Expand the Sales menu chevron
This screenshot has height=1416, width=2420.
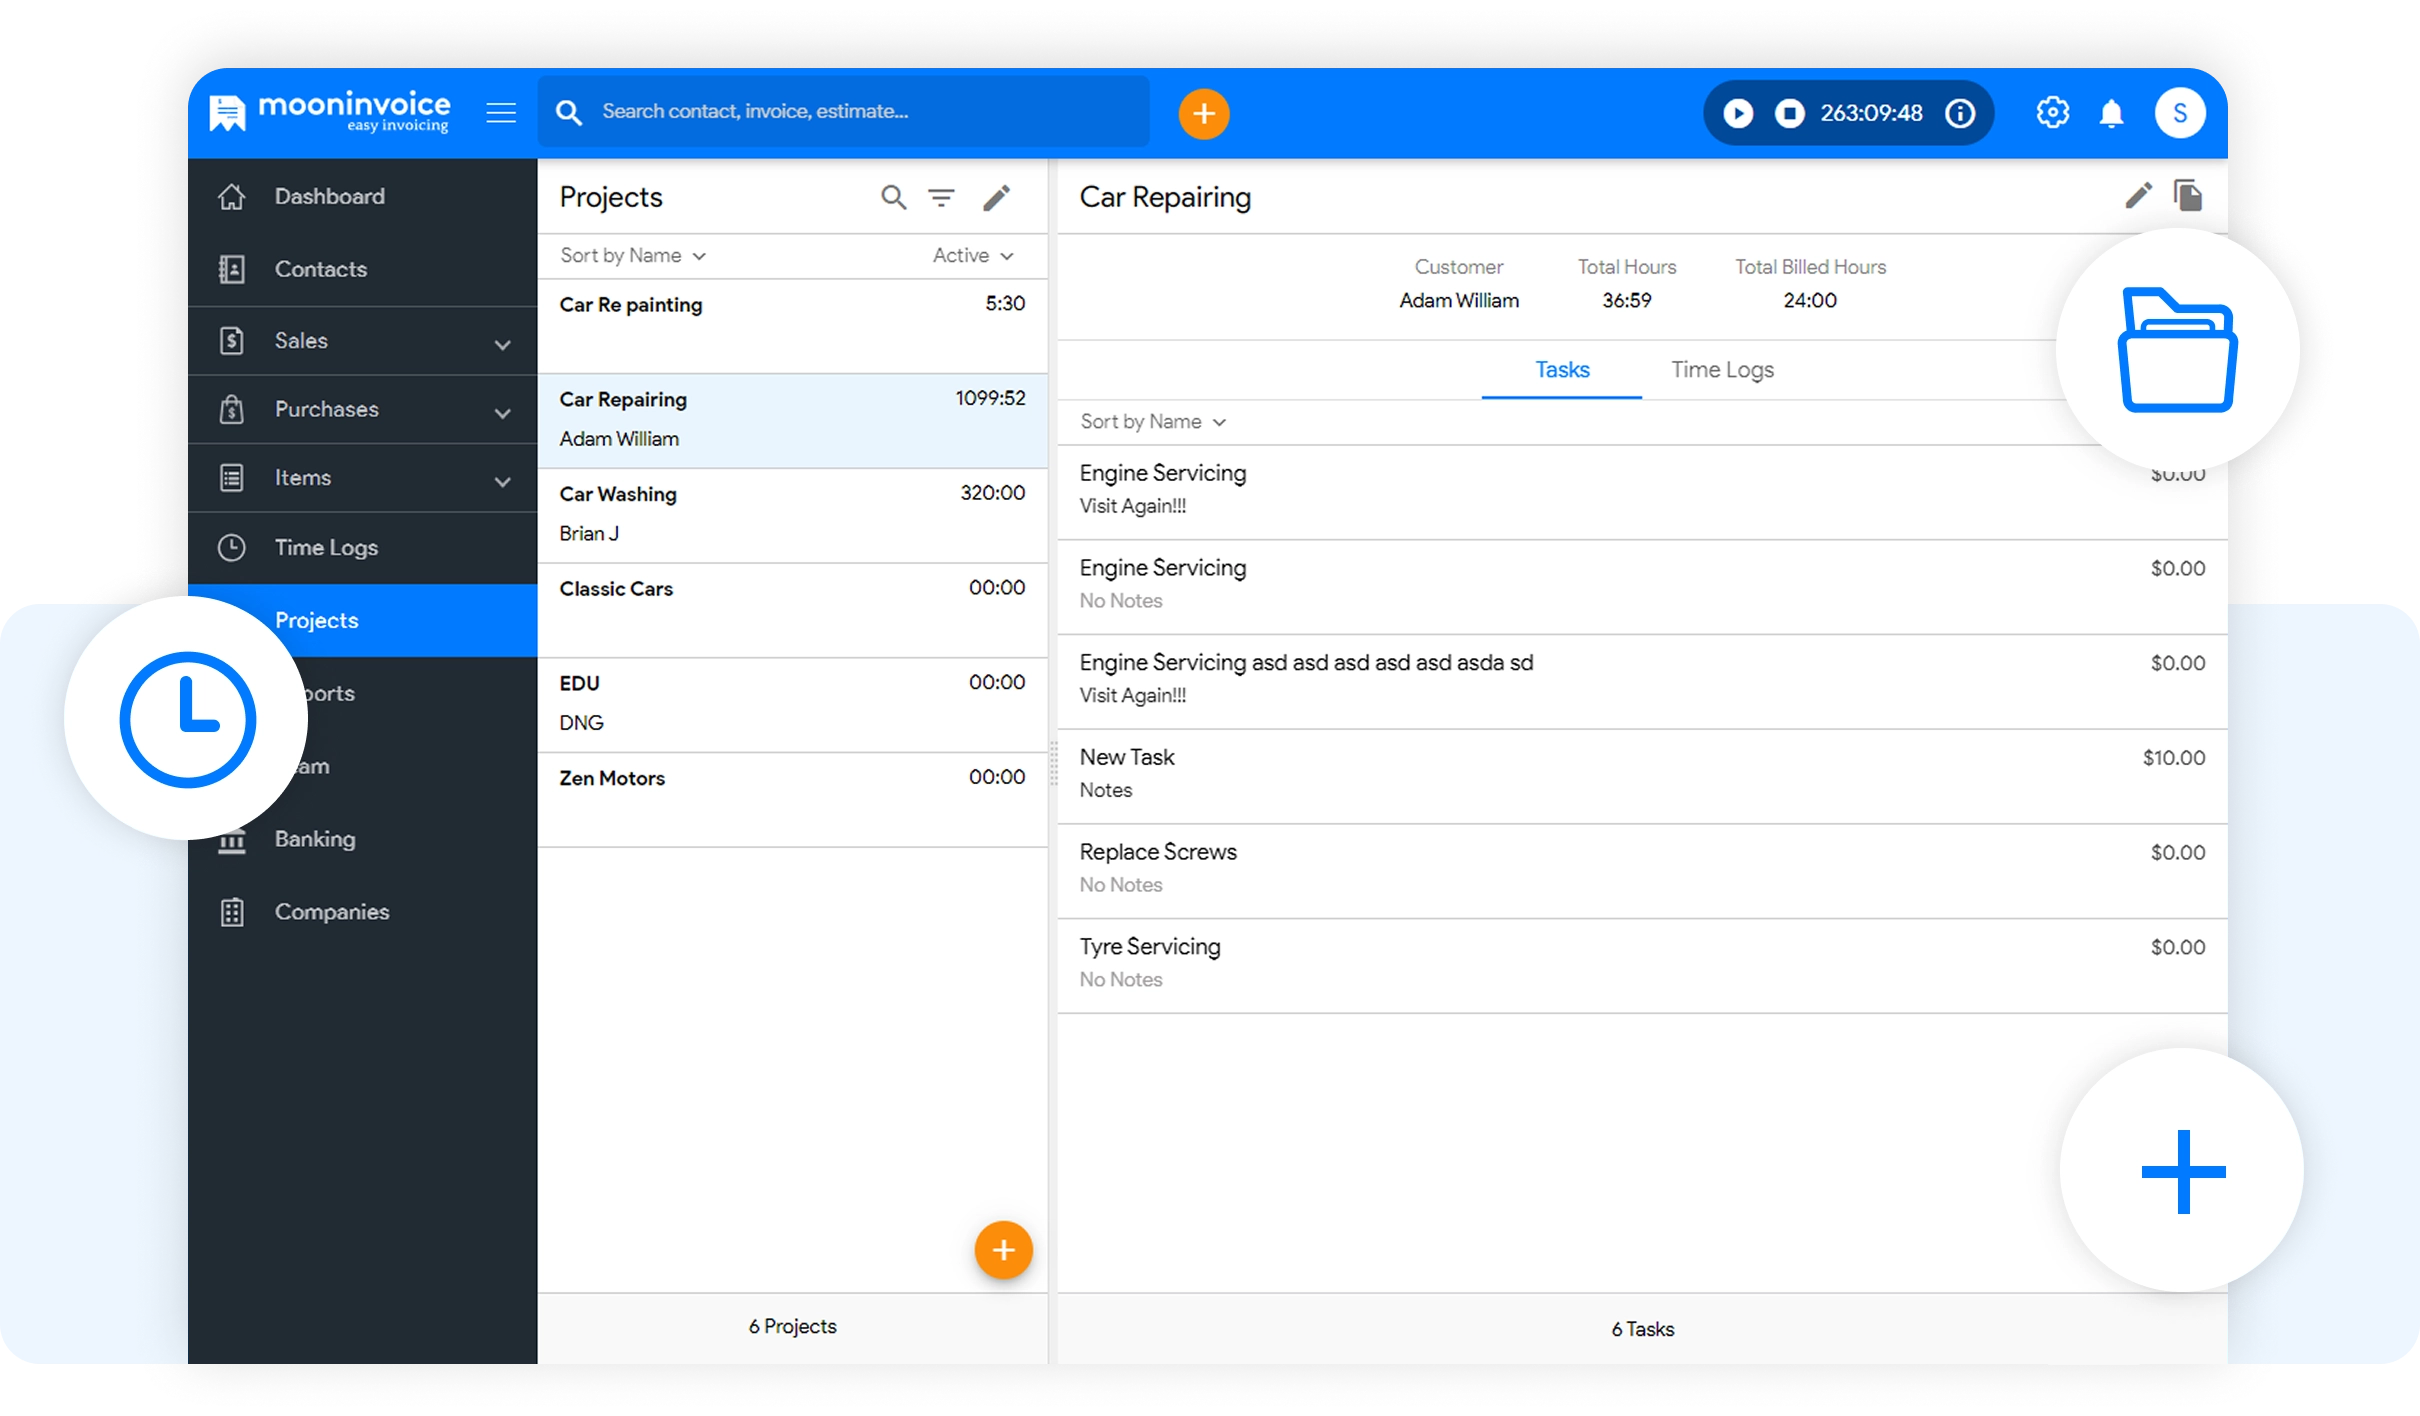point(502,344)
